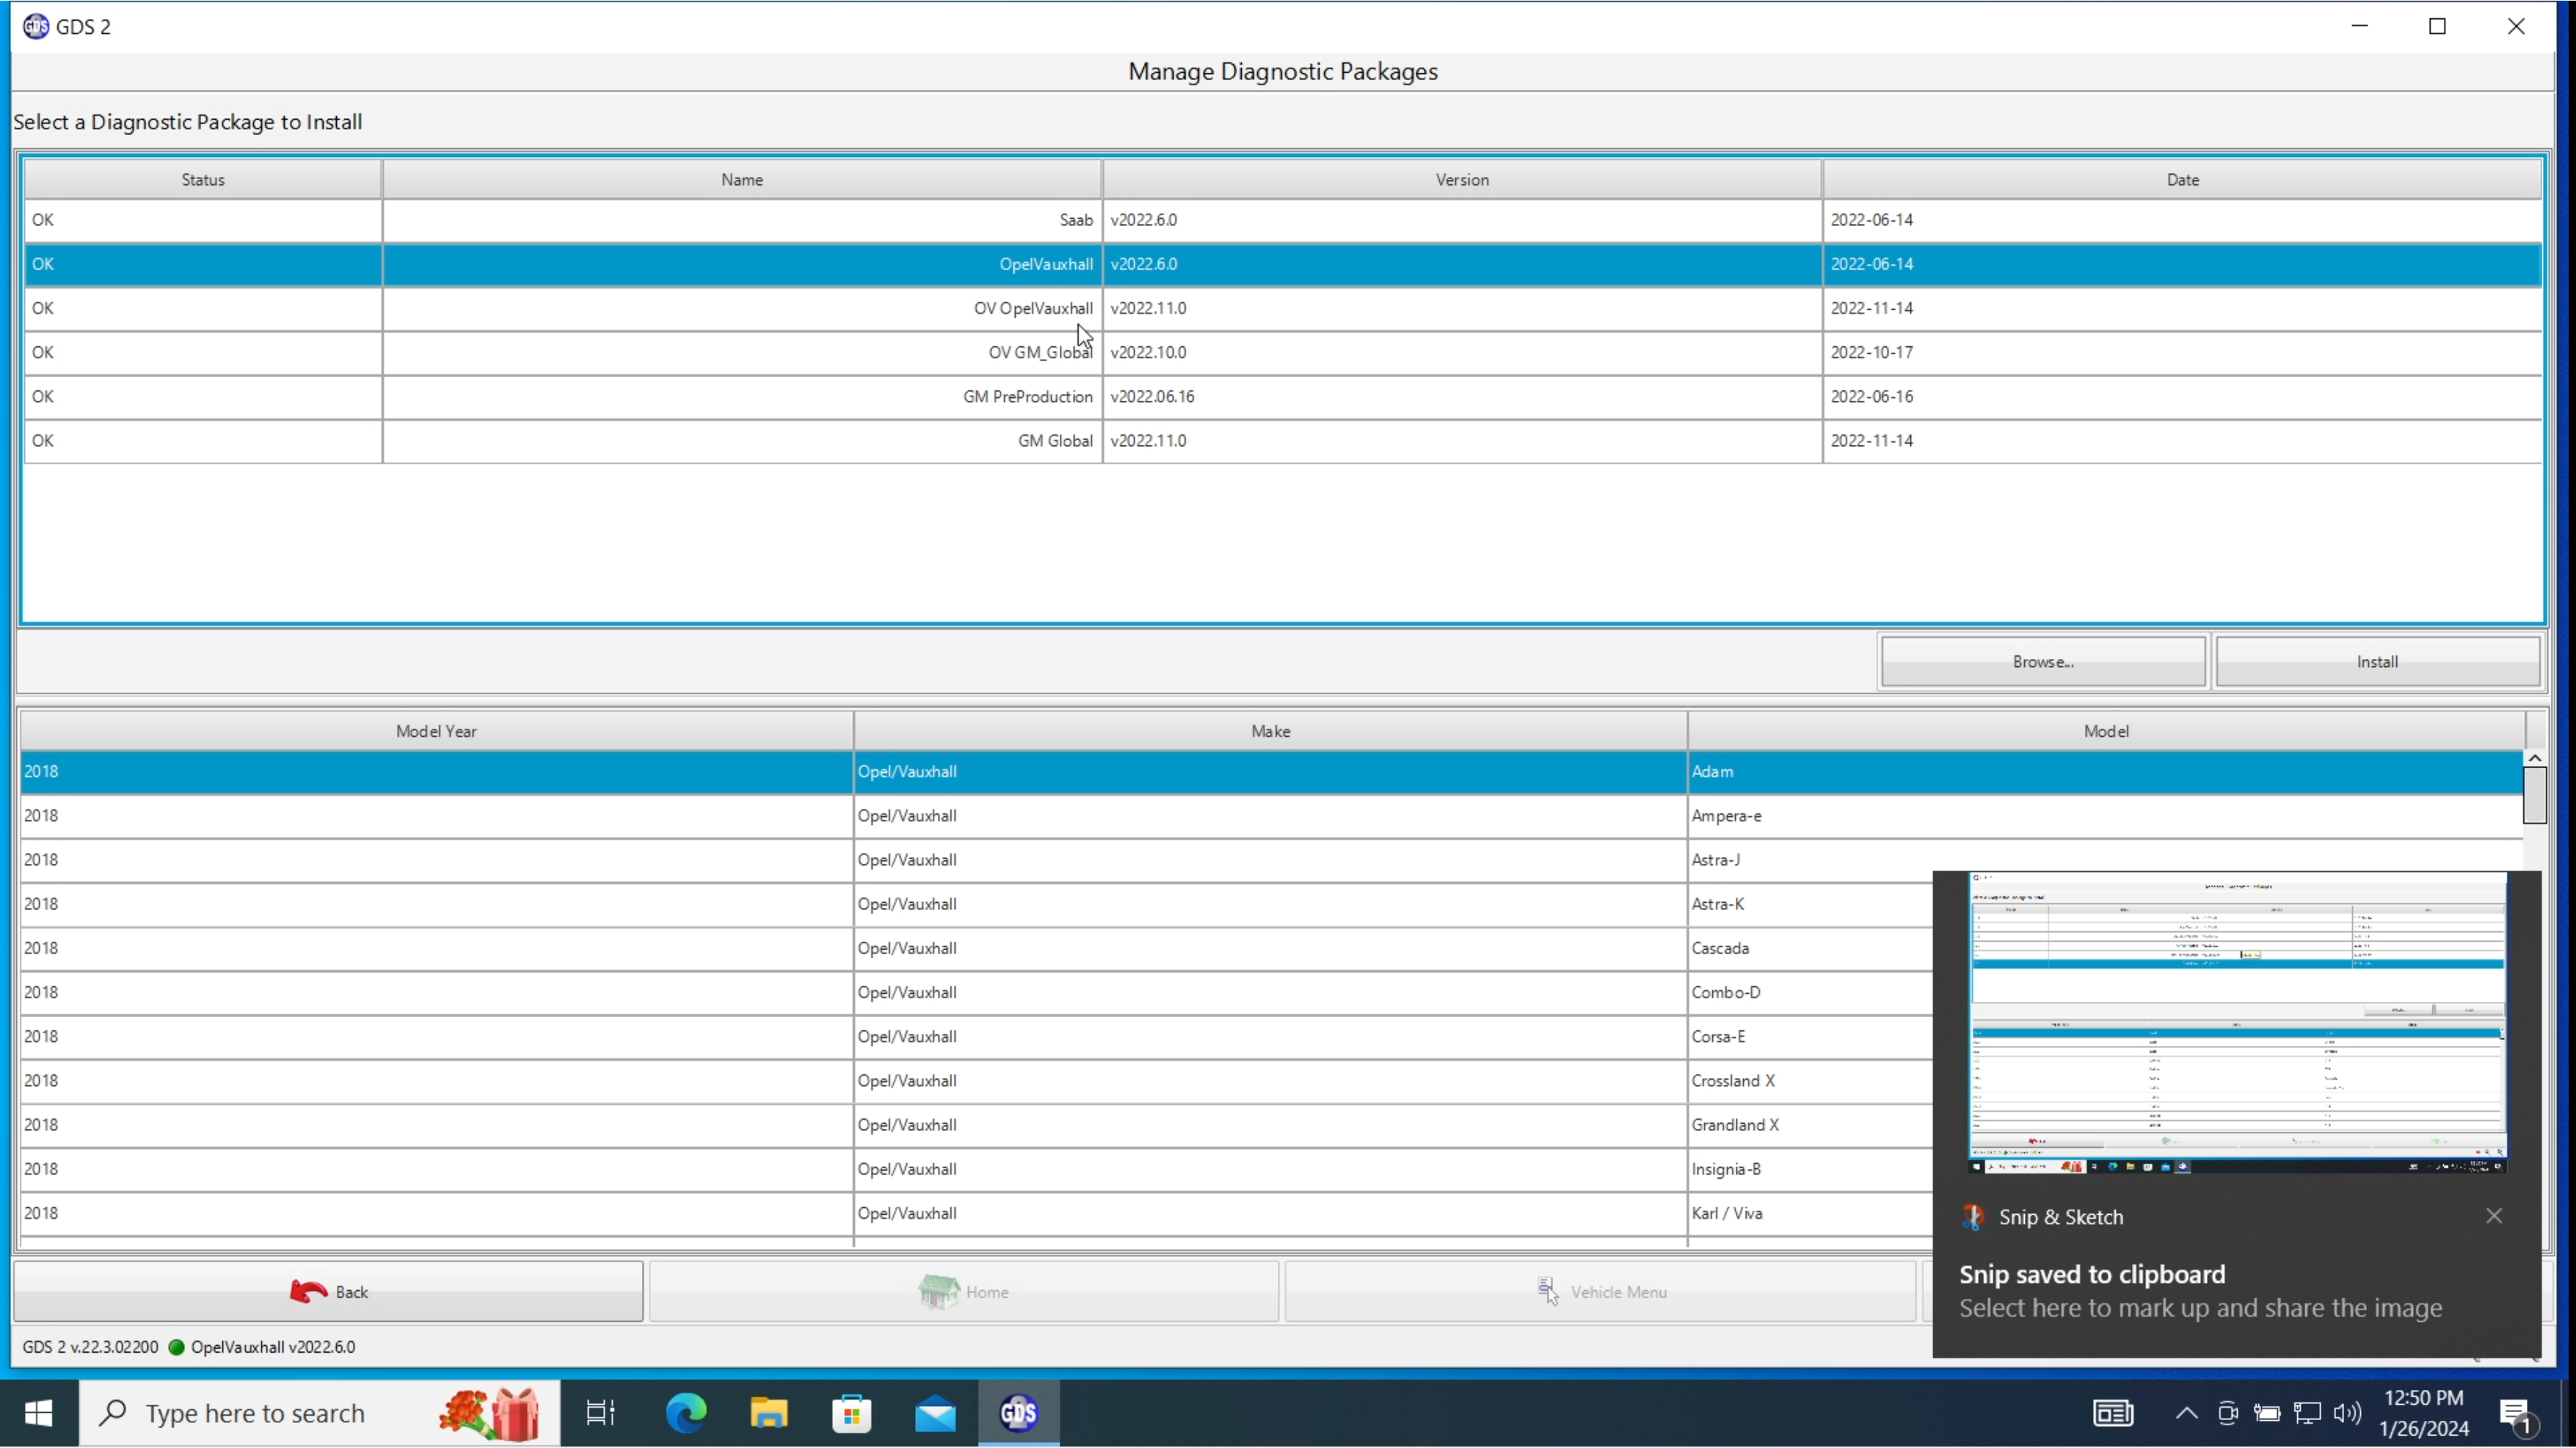Open Microsoft Edge from the taskbar
The width and height of the screenshot is (2576, 1448).
(686, 1413)
